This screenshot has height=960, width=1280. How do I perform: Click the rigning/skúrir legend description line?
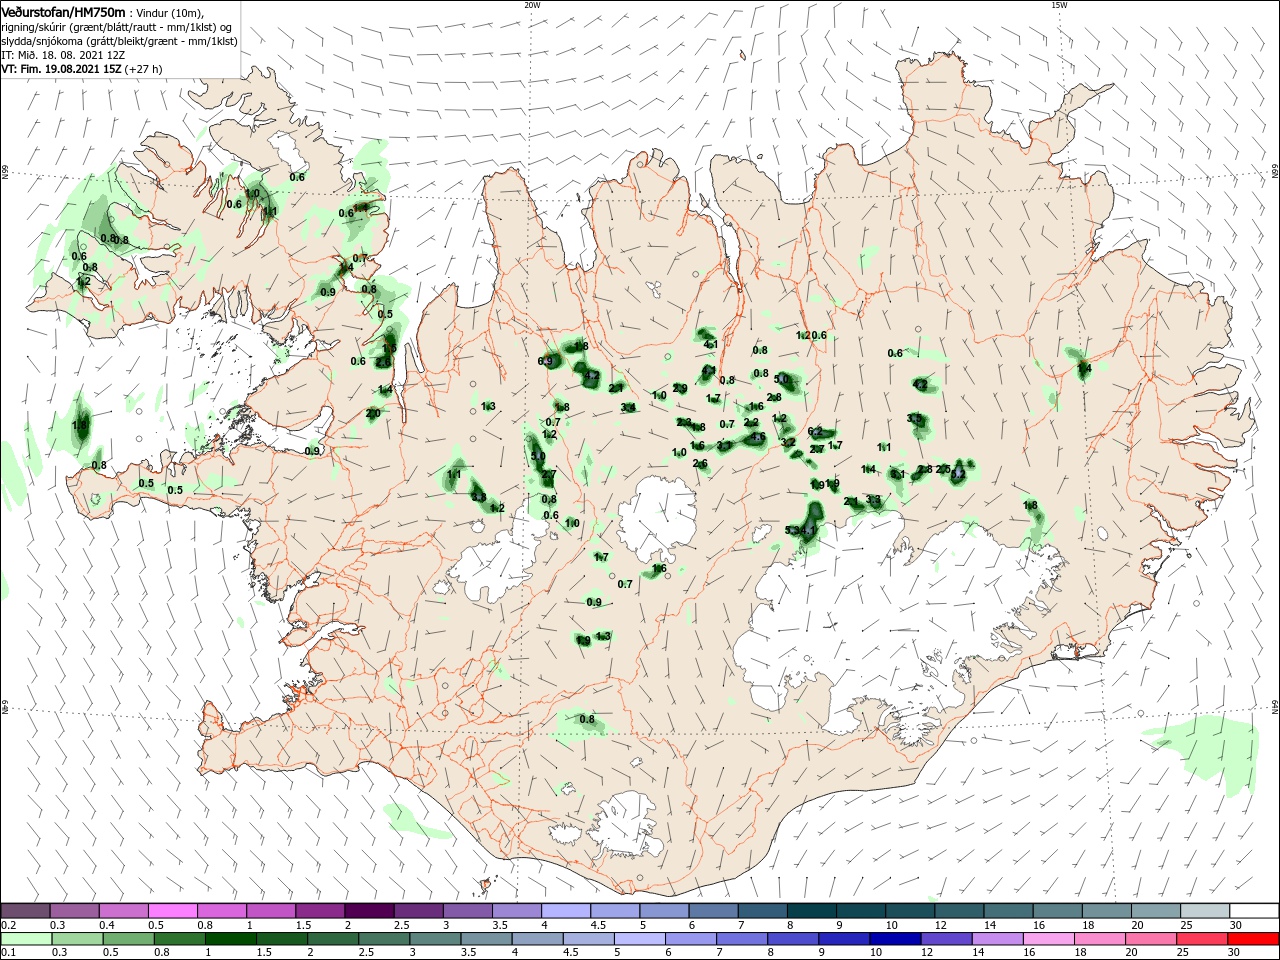coord(118,27)
